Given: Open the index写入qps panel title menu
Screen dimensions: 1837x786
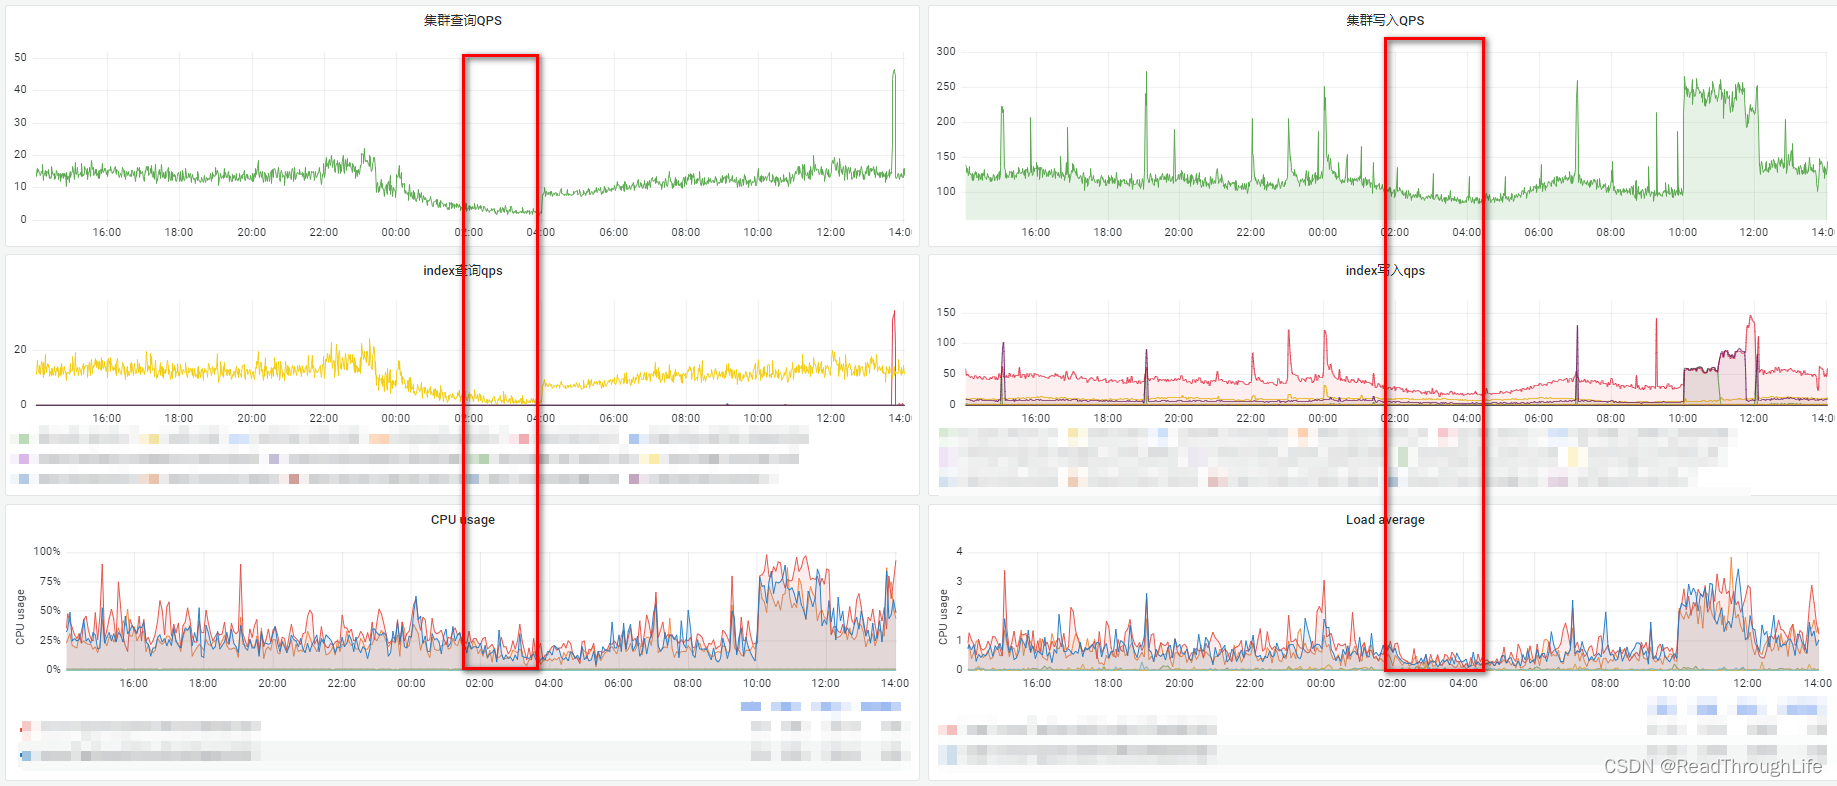Looking at the screenshot, I should tap(1385, 270).
